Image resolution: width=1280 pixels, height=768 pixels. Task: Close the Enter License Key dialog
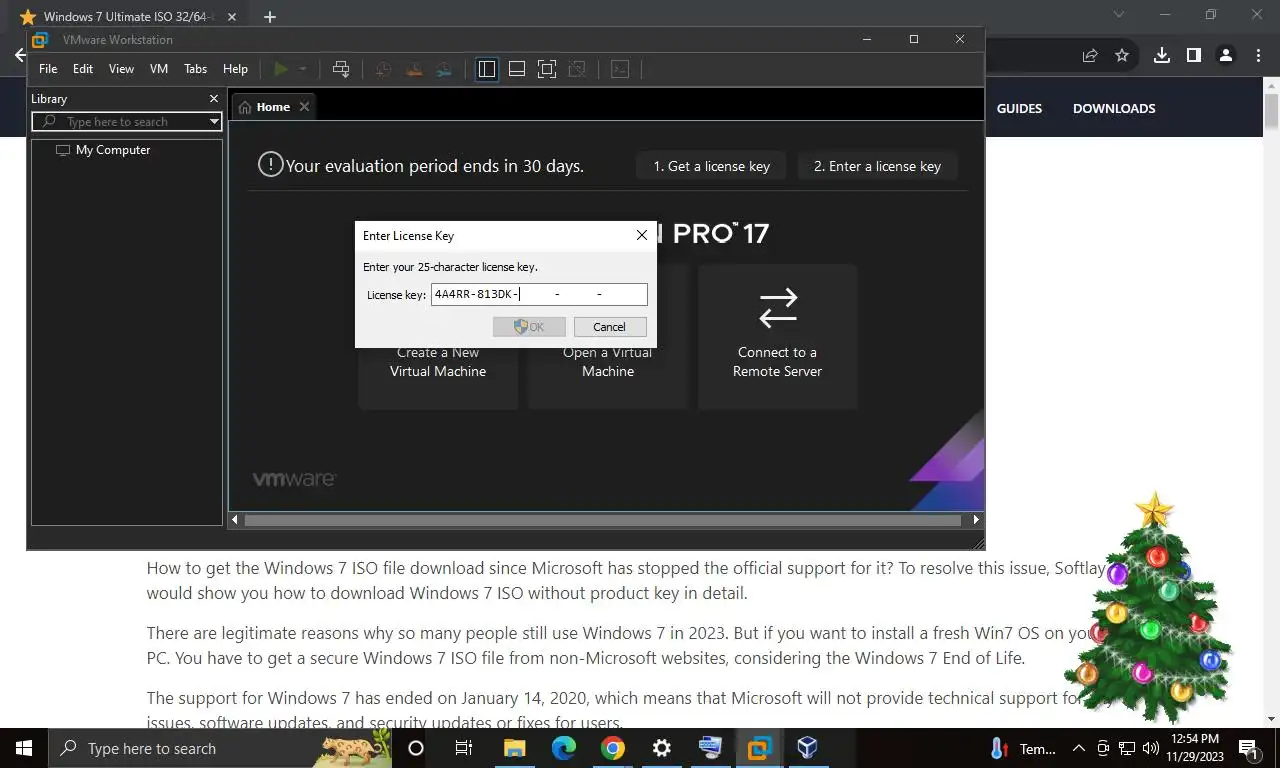642,235
